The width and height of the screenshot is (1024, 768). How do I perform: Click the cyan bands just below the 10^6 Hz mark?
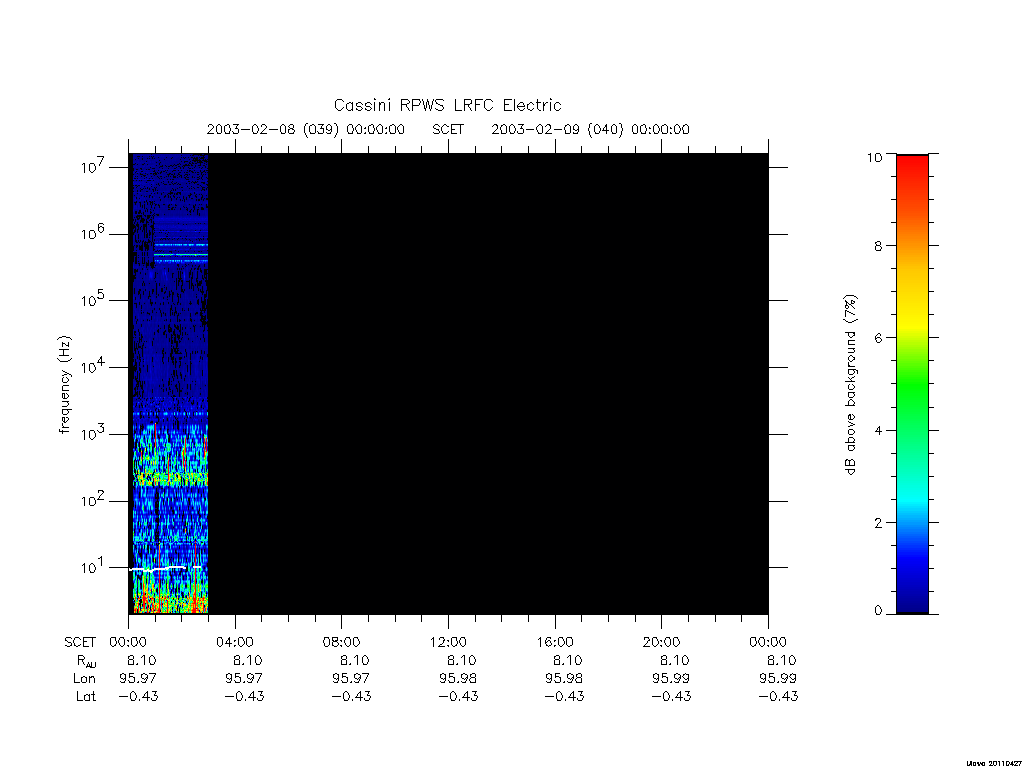point(181,253)
